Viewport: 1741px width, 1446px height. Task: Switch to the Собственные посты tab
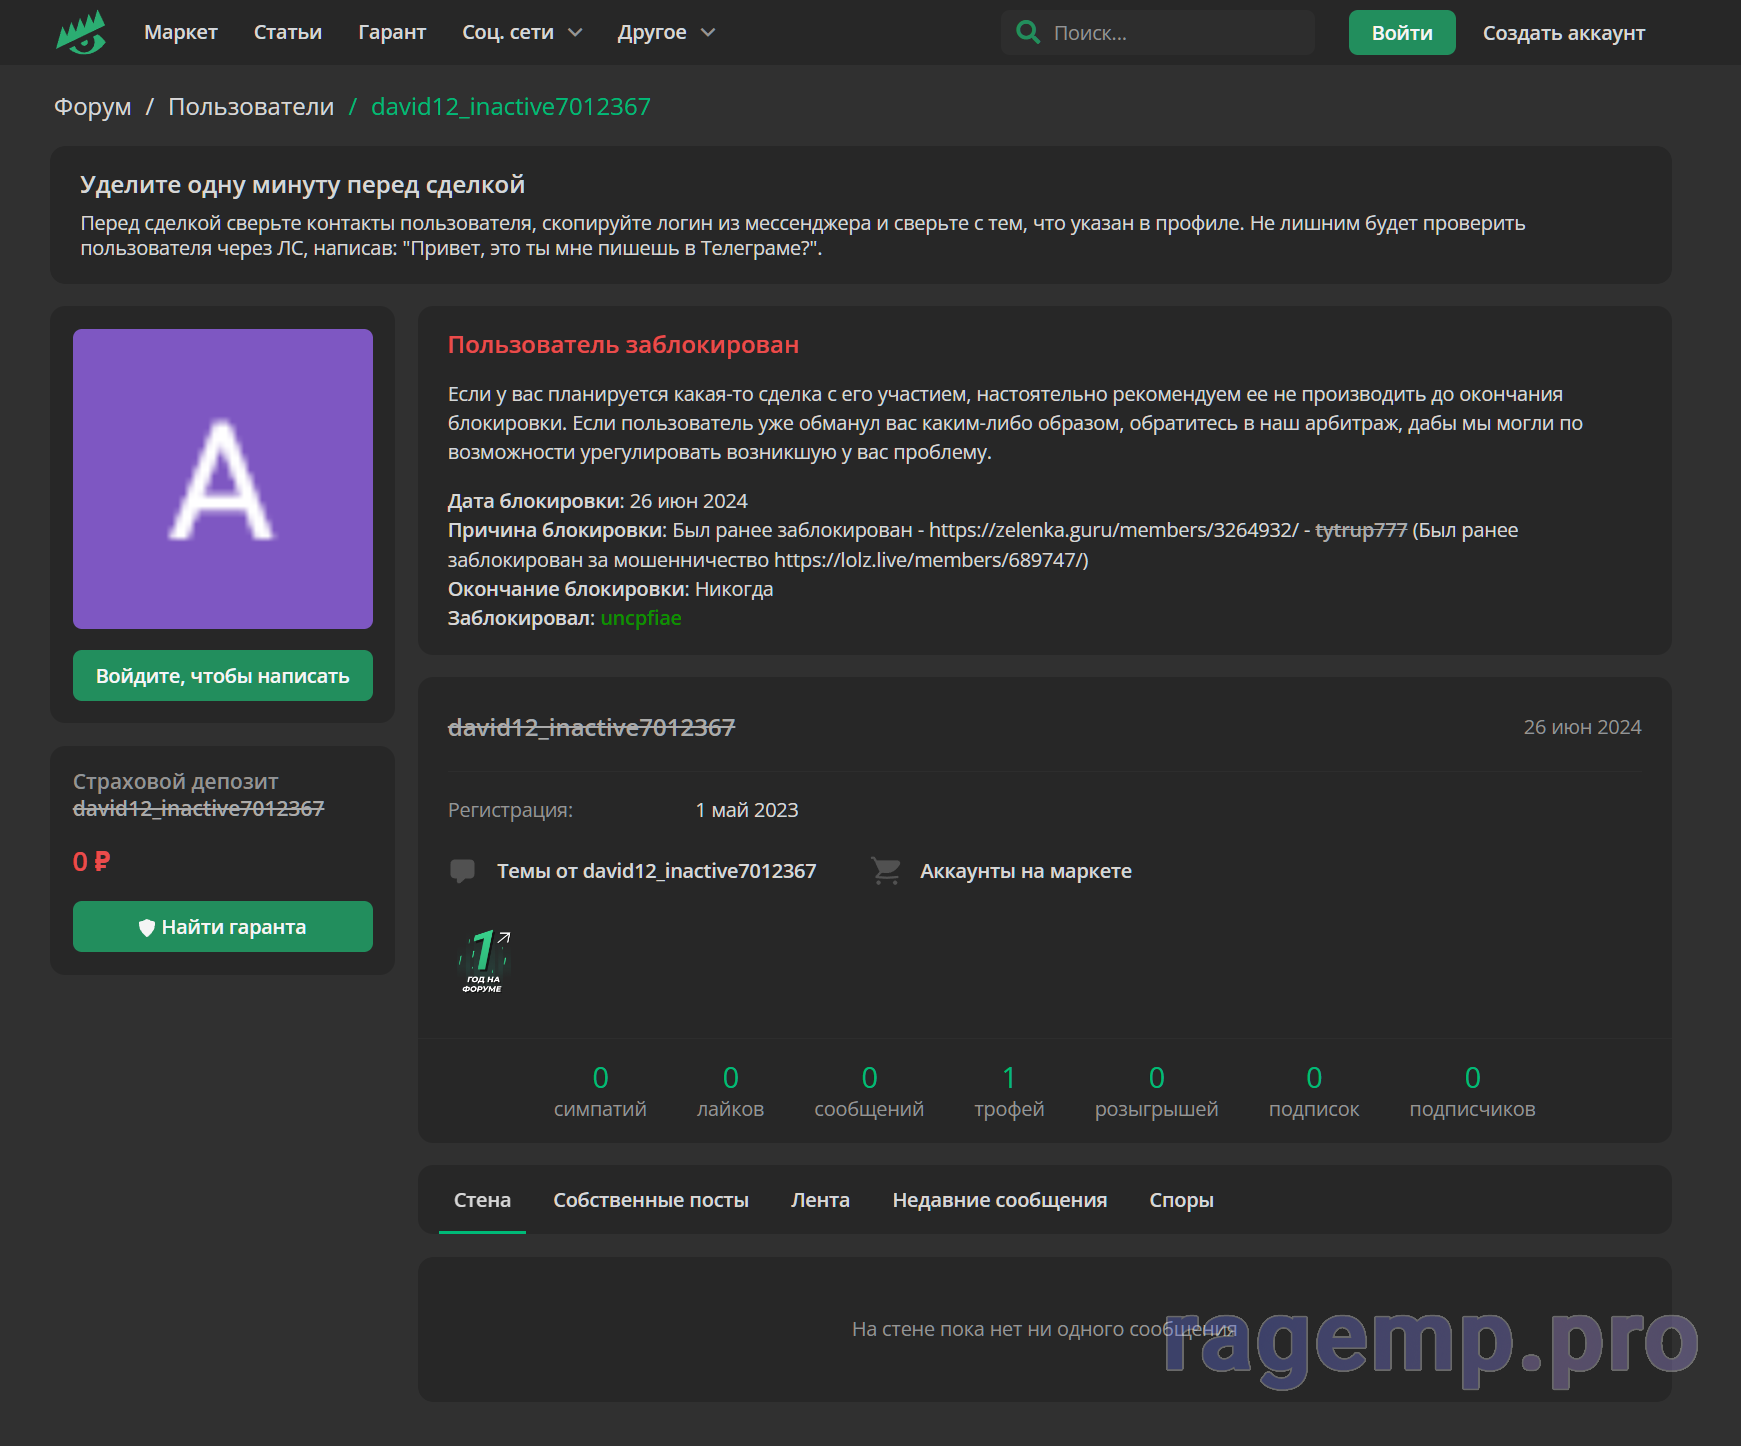pyautogui.click(x=650, y=1200)
